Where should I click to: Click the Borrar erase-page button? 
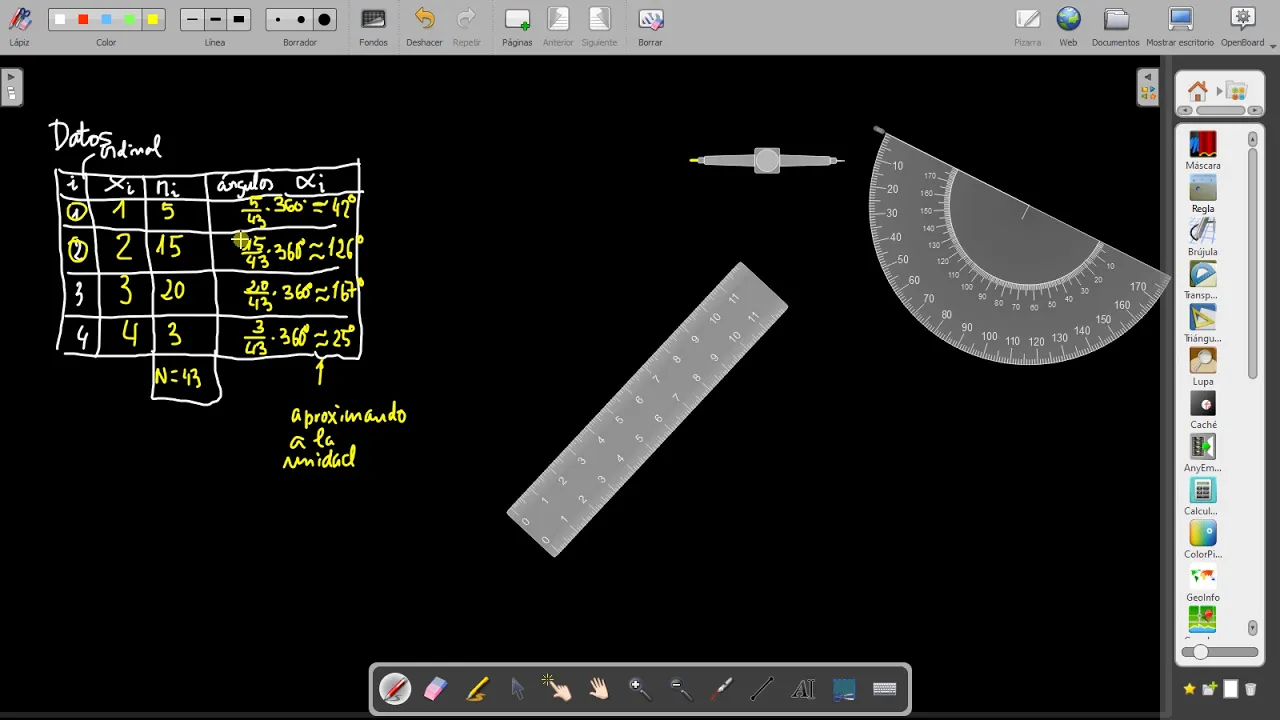click(x=650, y=27)
